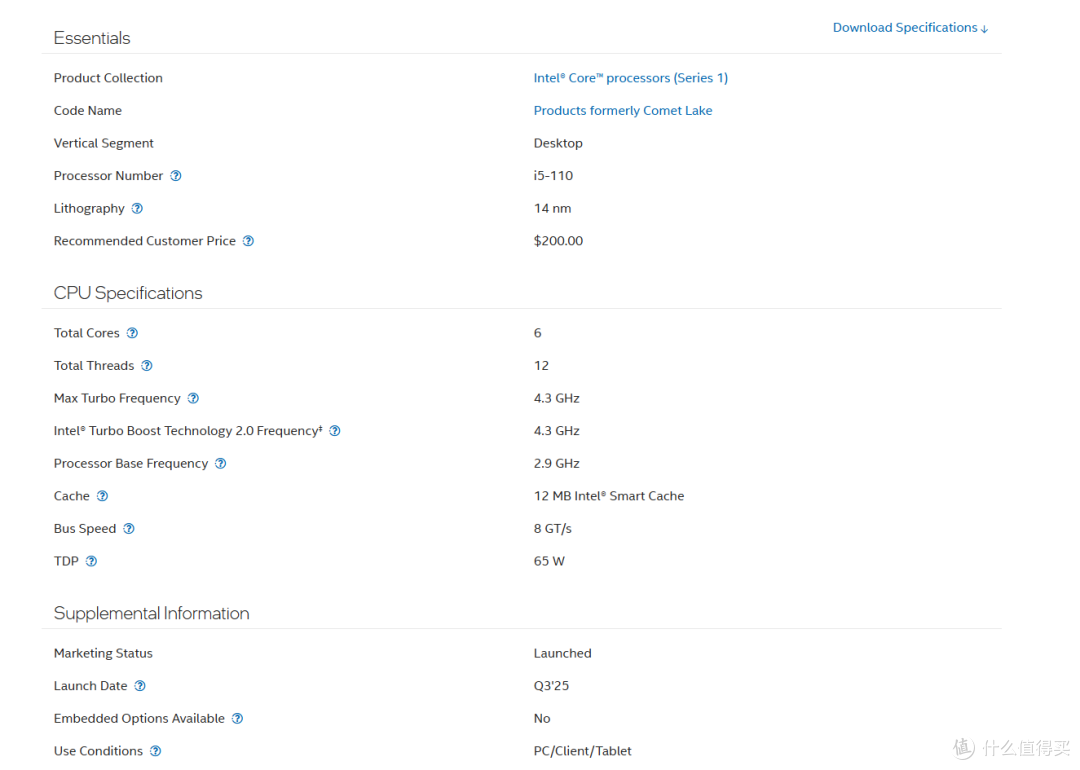Select the Max Turbo Frequency 4.3 GHz value
This screenshot has height=770, width=1080.
tap(557, 398)
